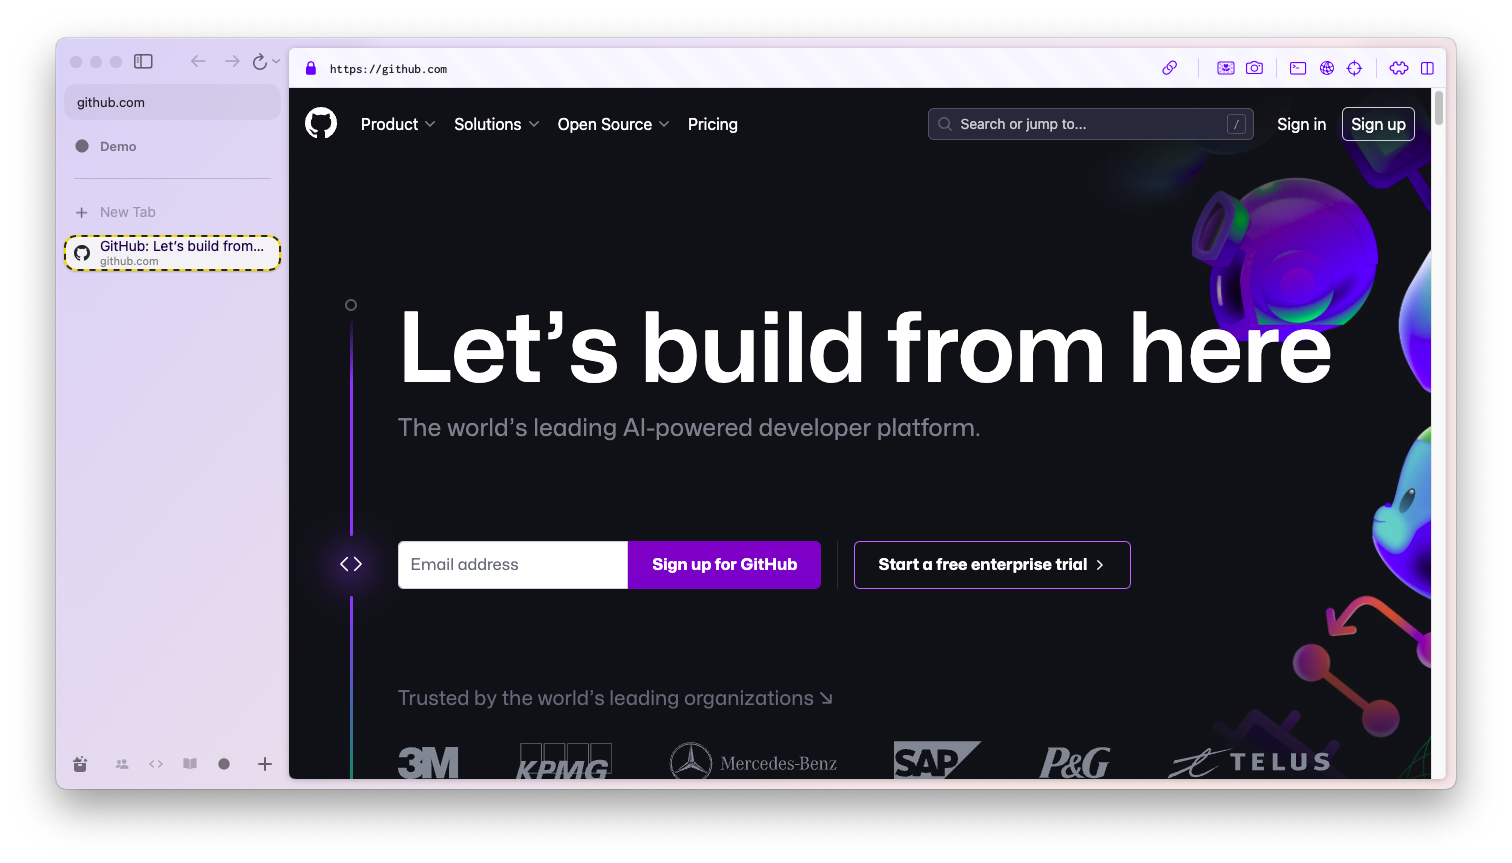Click the people icon in sidebar footer

point(122,764)
